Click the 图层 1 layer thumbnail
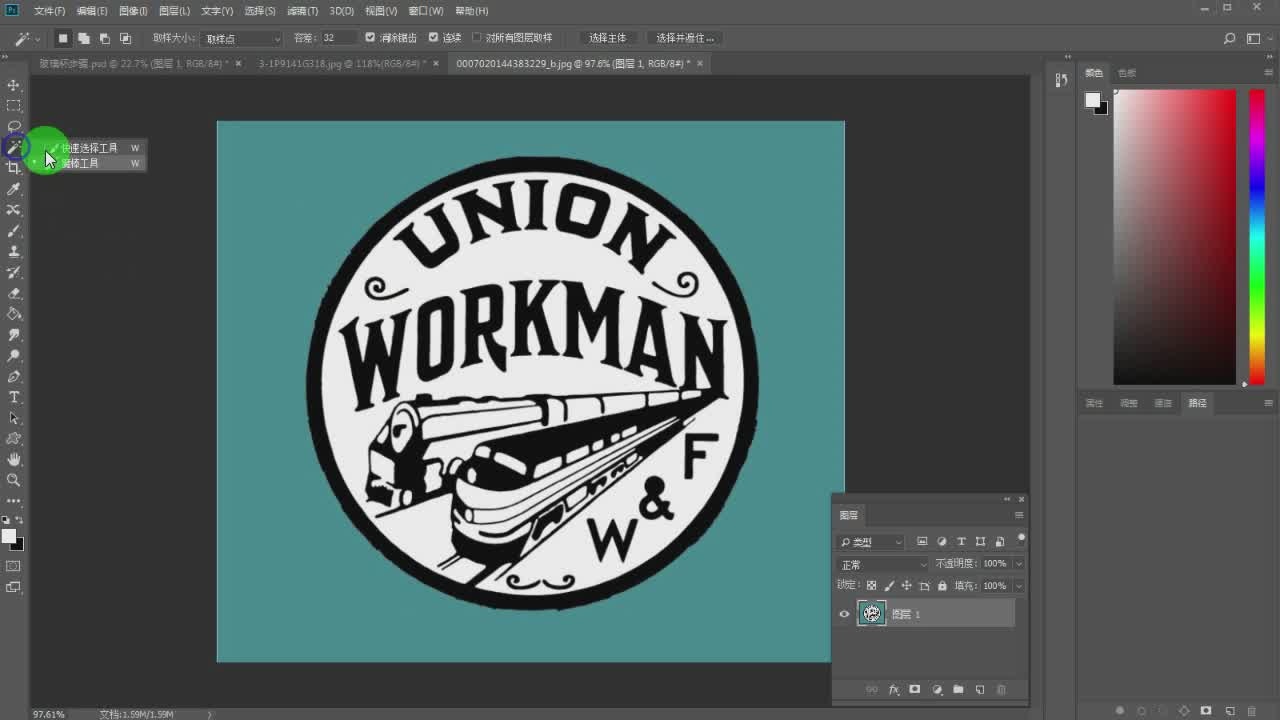 click(872, 614)
